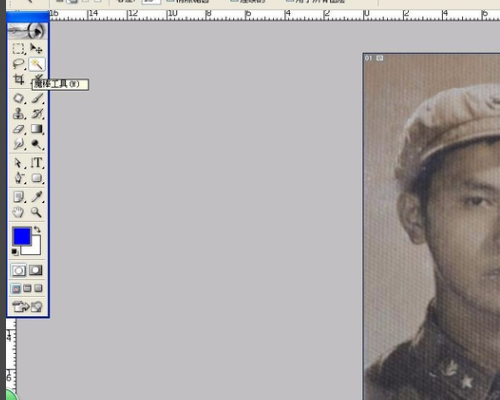Select the Clone Stamp tool

pyautogui.click(x=18, y=114)
